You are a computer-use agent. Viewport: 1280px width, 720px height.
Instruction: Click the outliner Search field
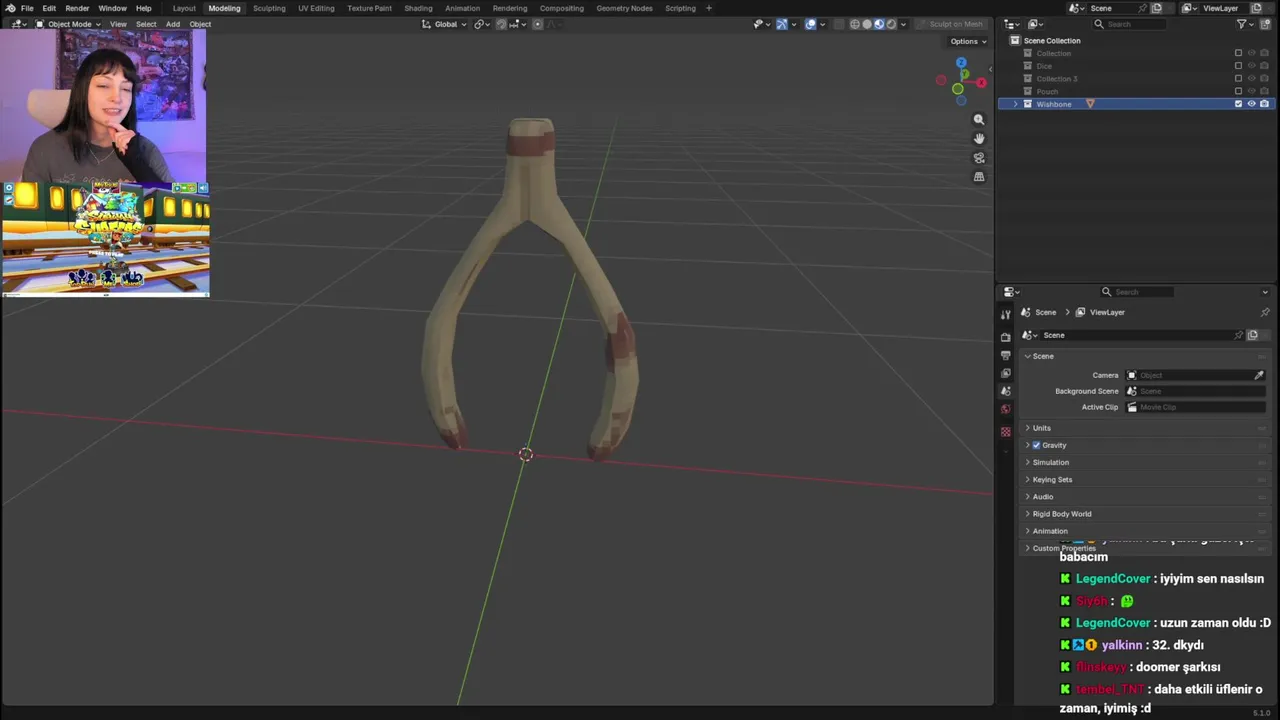pos(1130,24)
